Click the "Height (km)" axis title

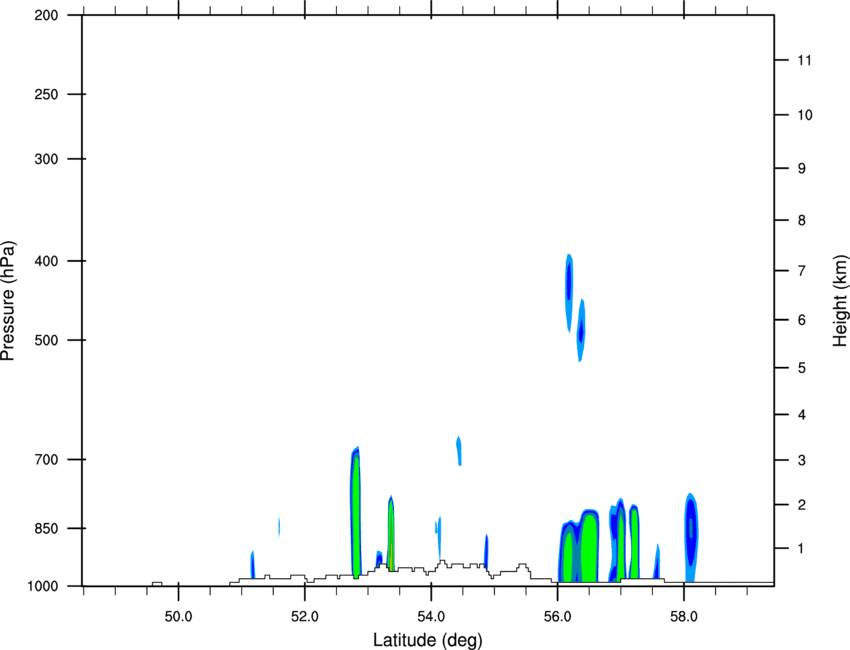click(840, 301)
